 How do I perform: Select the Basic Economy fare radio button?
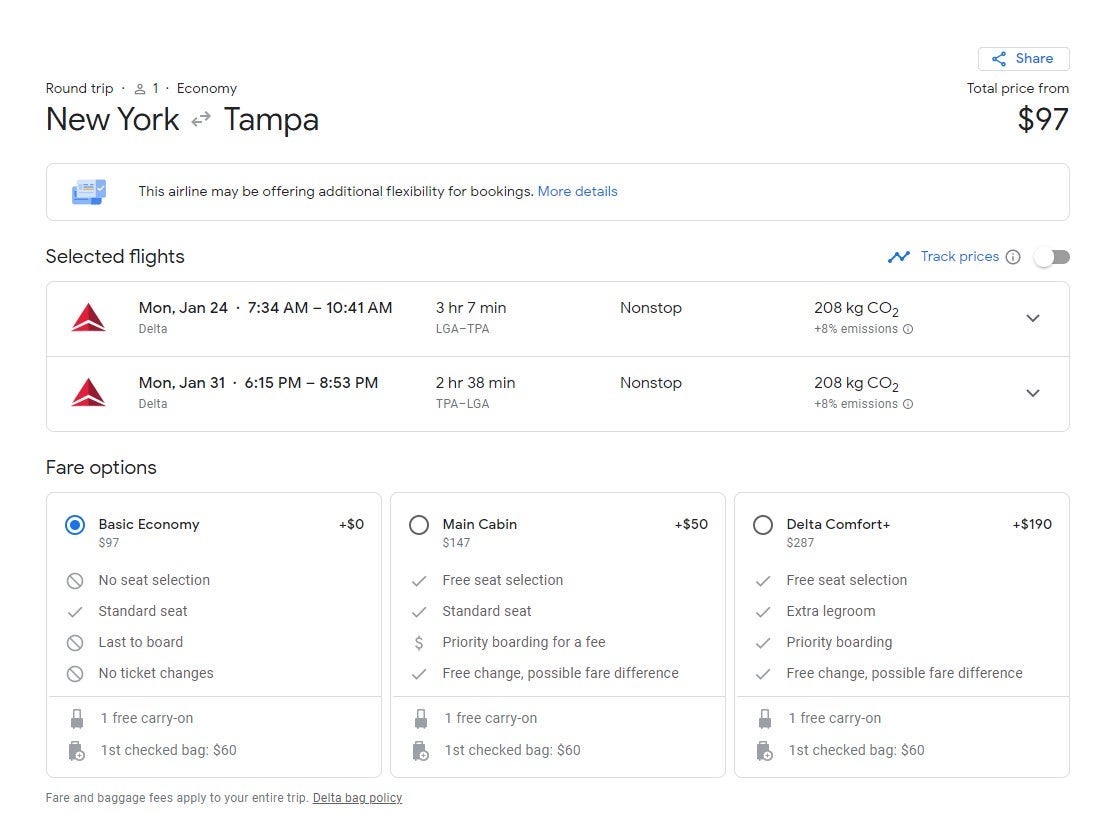click(75, 525)
